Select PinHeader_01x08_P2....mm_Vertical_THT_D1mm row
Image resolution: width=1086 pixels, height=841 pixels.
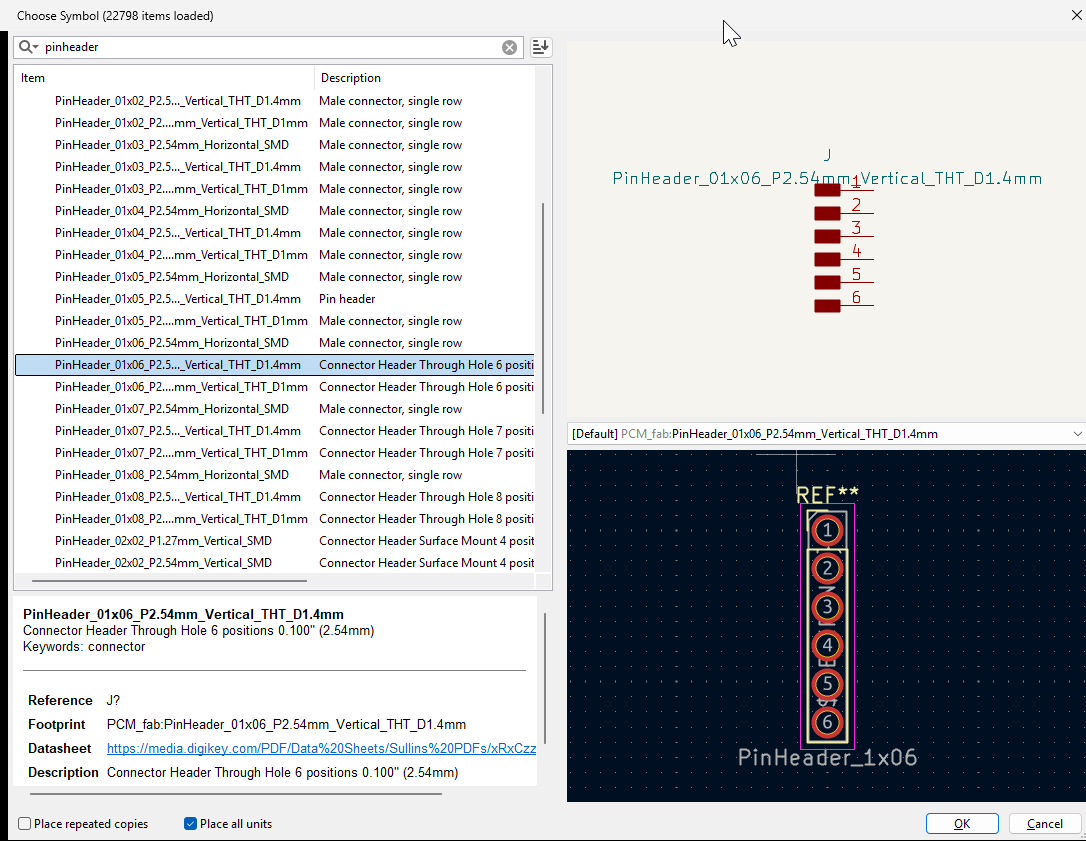274,519
